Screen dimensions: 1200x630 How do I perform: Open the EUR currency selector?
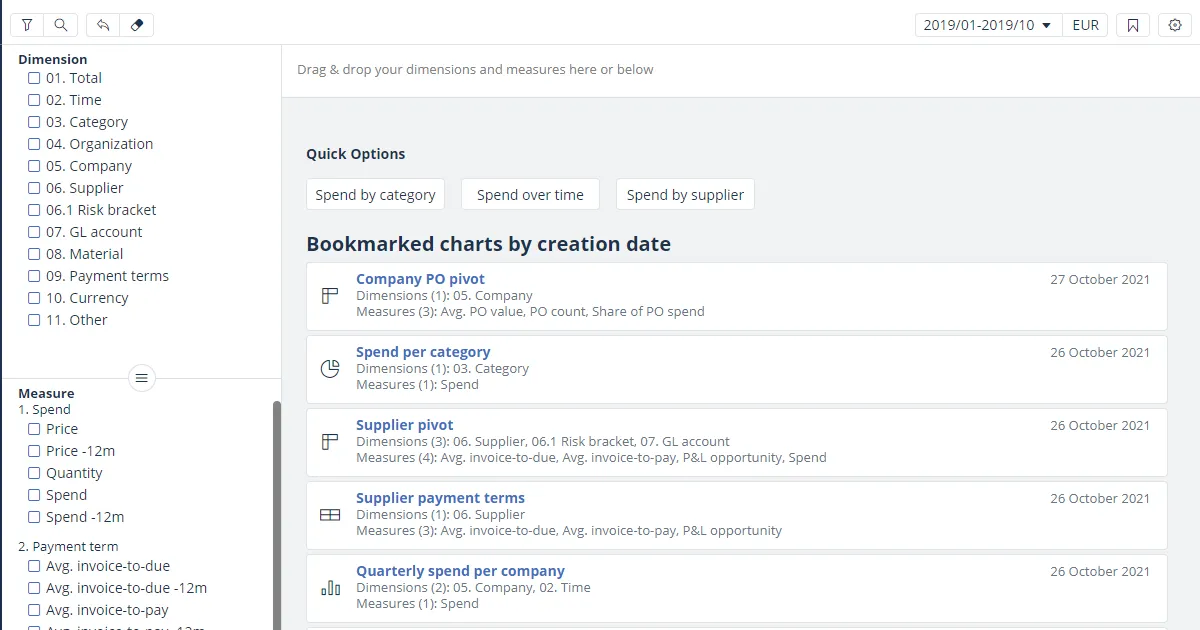(x=1085, y=25)
